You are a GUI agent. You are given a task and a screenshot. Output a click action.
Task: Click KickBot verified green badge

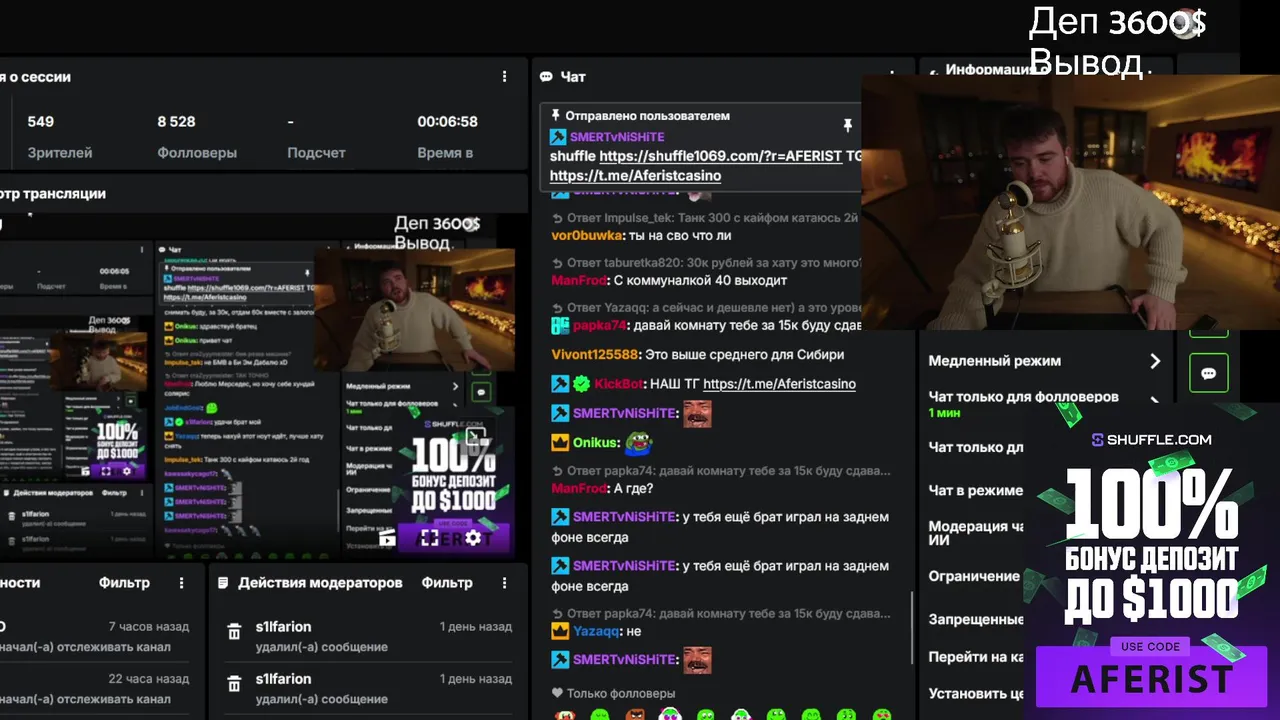581,384
